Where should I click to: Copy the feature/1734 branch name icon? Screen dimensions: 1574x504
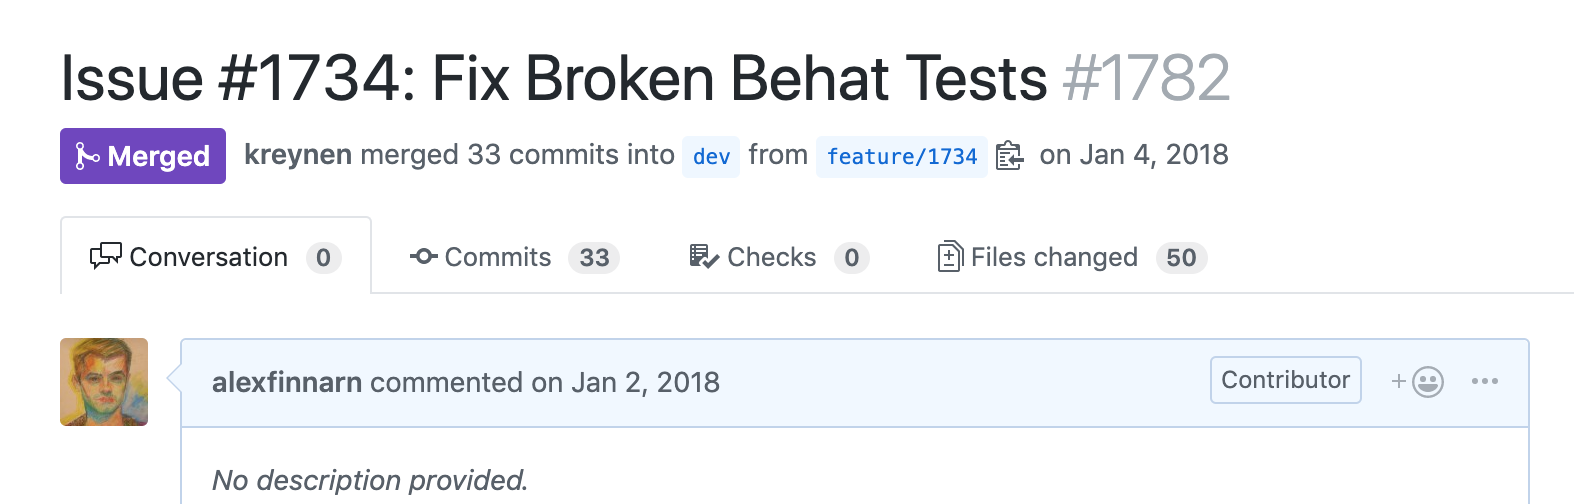[x=1009, y=156]
